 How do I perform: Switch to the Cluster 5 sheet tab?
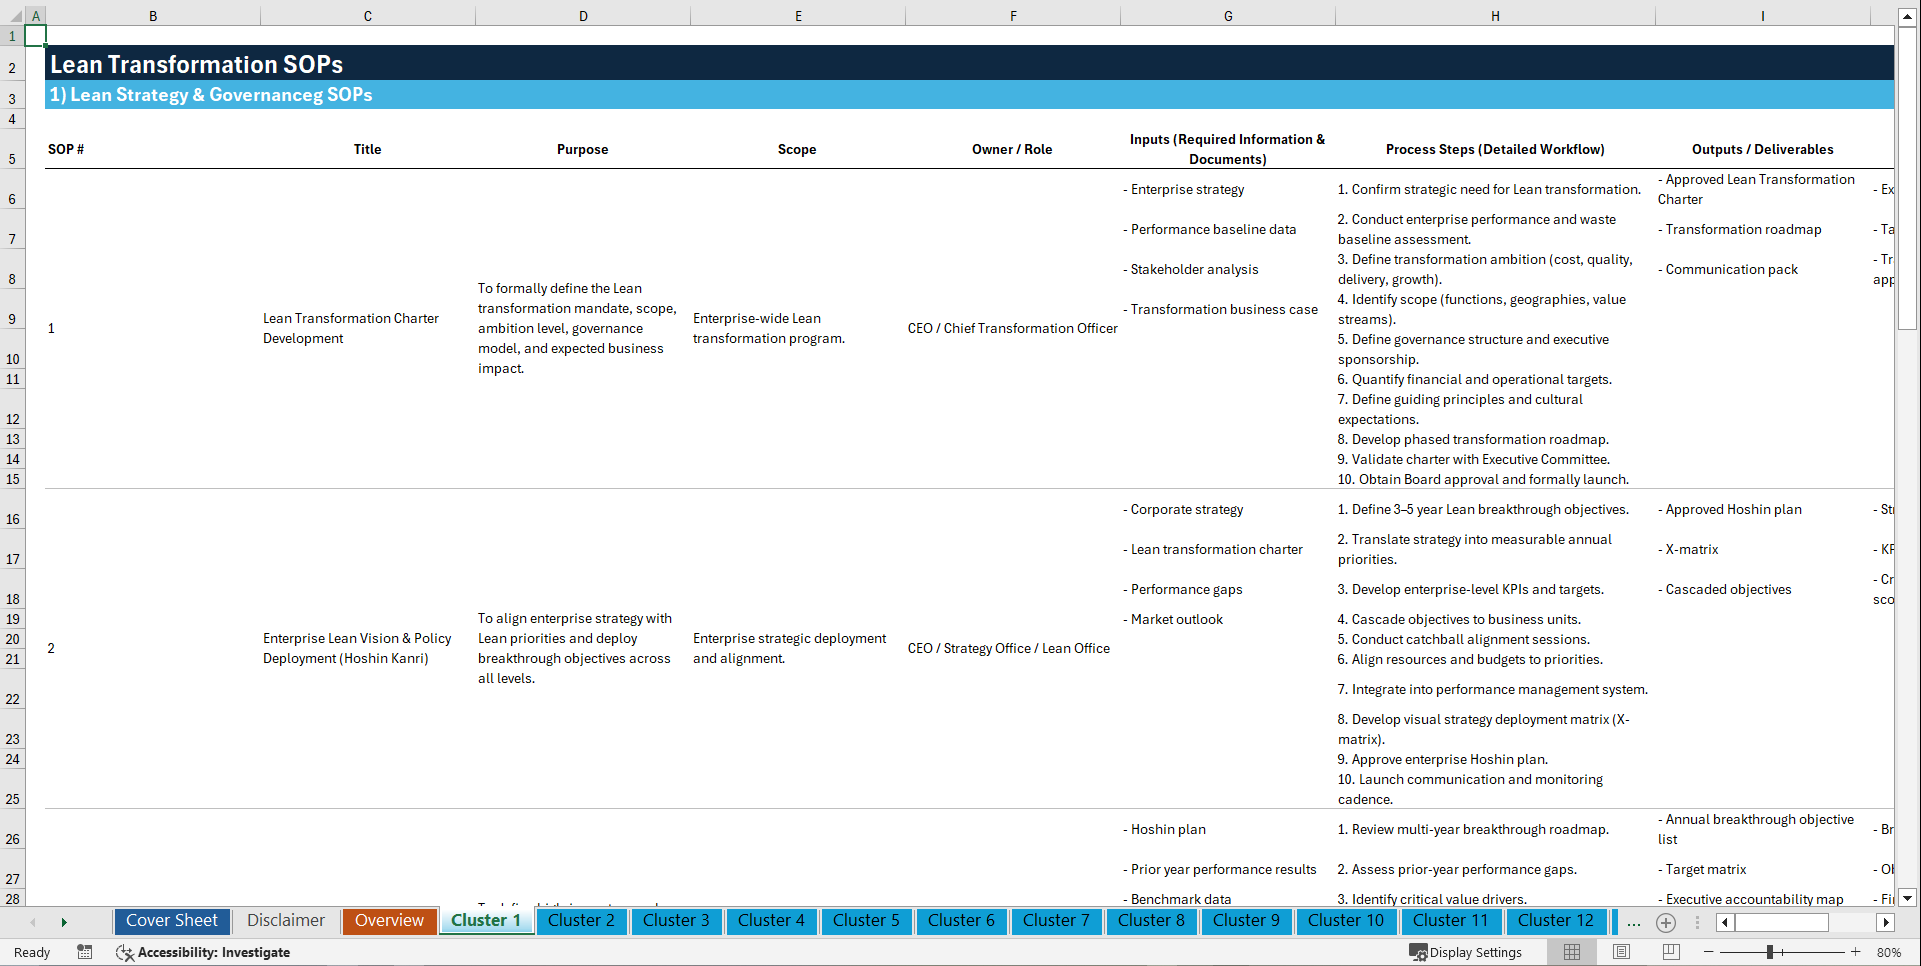click(866, 921)
